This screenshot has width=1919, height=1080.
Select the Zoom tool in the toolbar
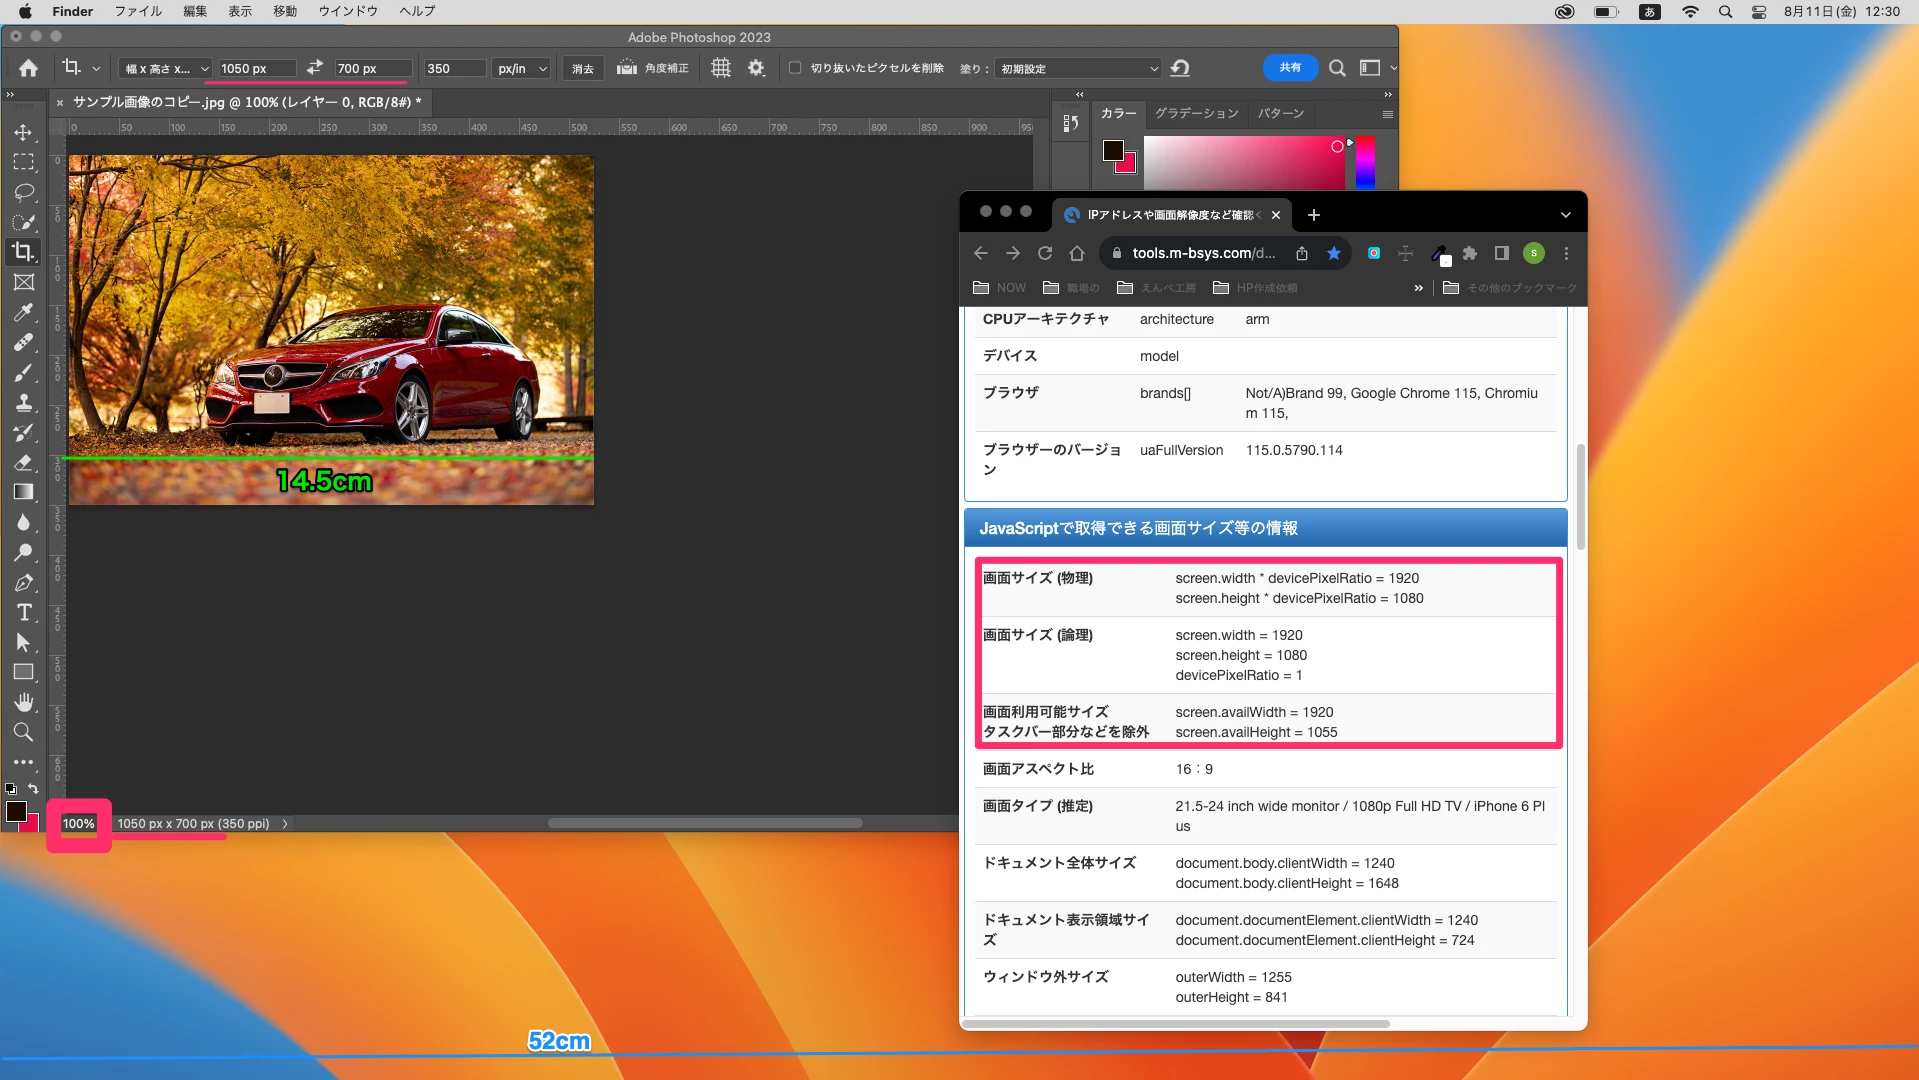23,732
